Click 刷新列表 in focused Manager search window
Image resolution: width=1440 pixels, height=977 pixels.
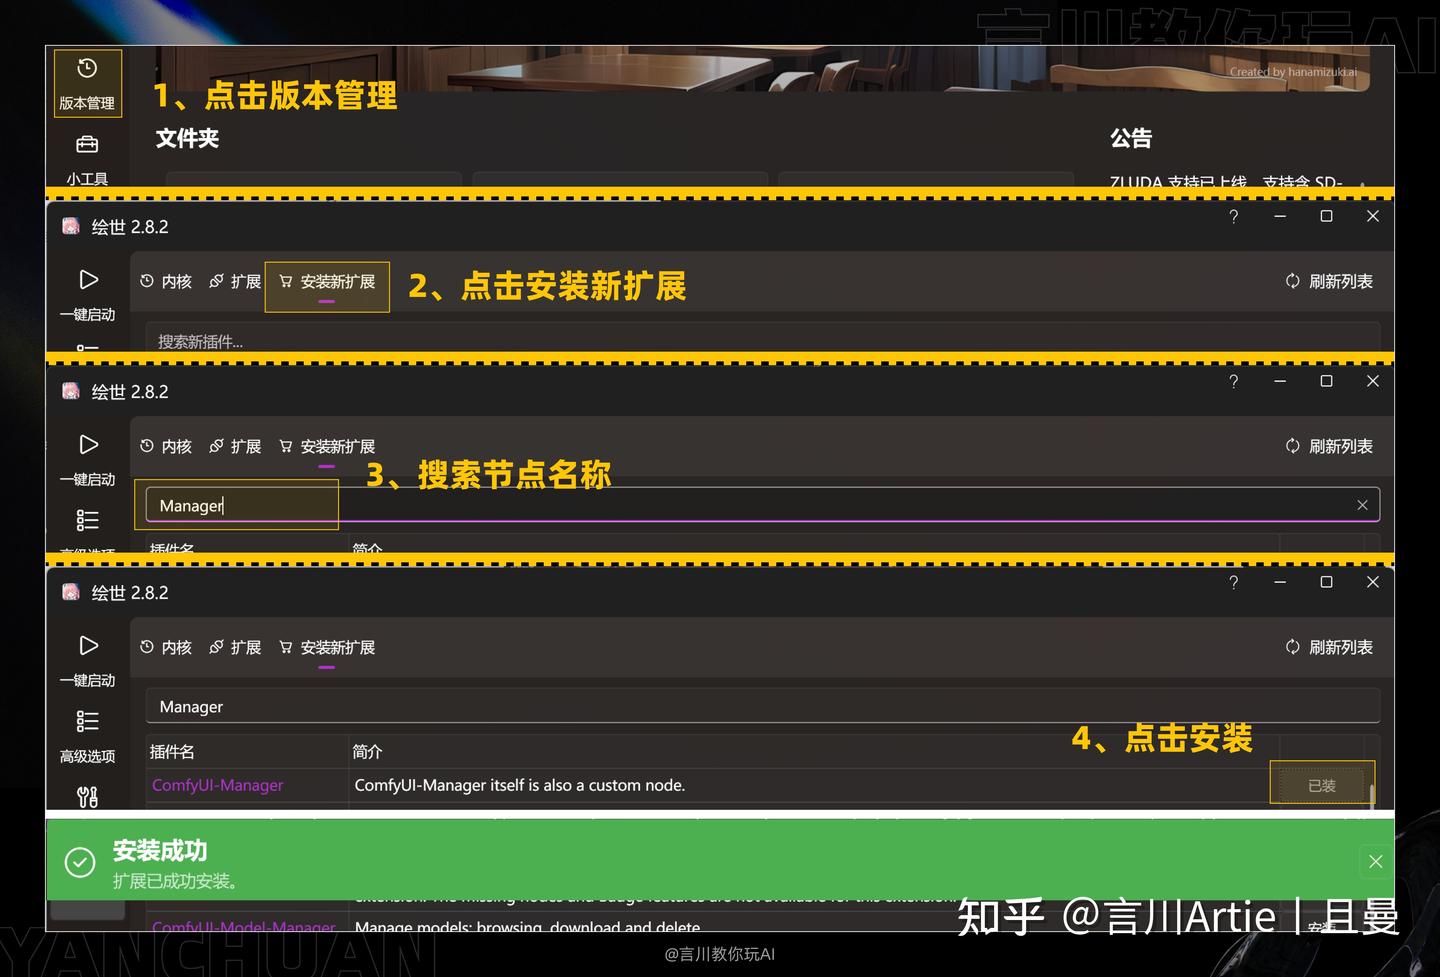click(1329, 447)
